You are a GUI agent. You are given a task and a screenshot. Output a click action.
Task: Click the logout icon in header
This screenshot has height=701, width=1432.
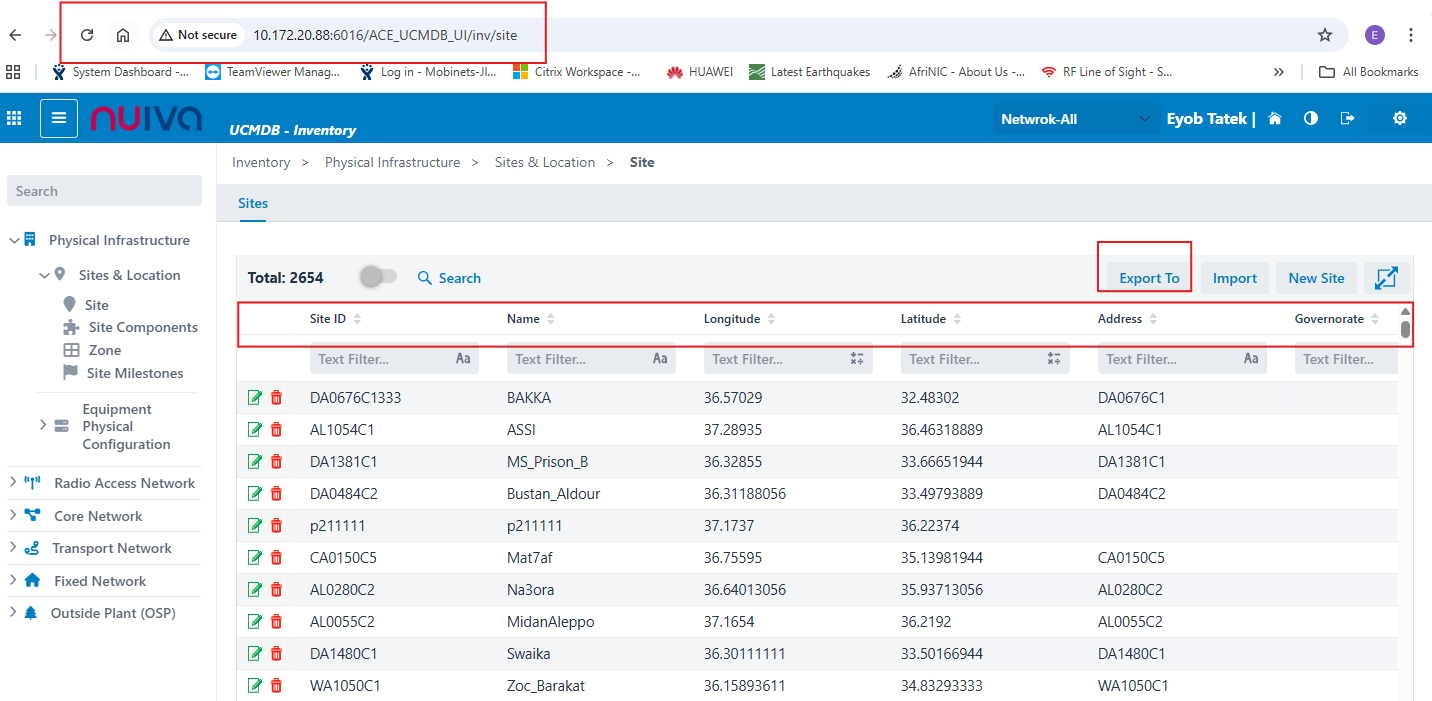tap(1348, 118)
